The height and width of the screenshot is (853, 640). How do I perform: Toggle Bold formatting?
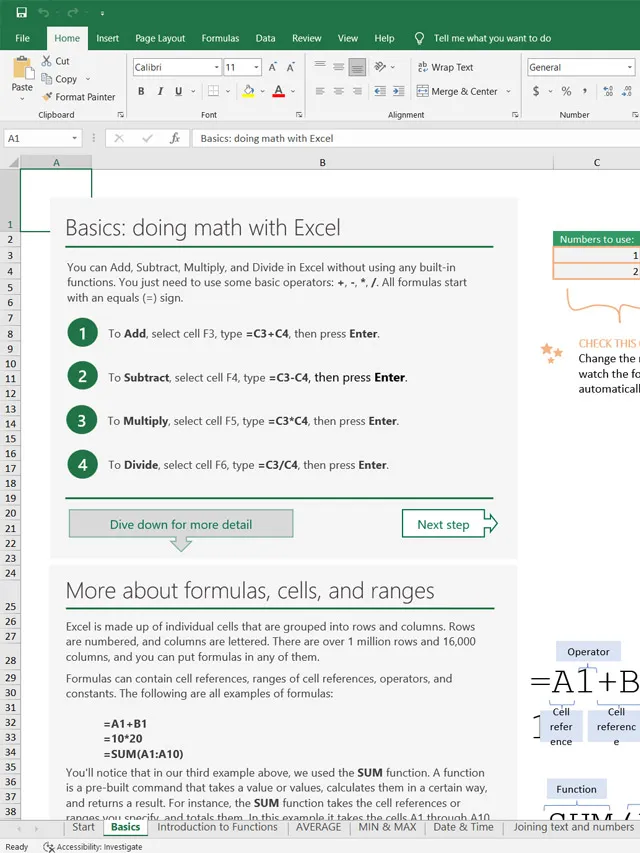141,91
